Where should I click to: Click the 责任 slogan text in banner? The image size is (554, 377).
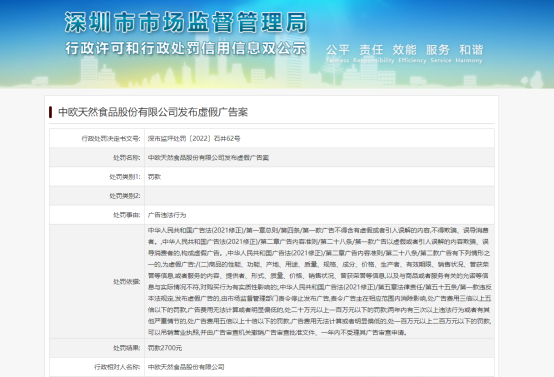tap(371, 50)
